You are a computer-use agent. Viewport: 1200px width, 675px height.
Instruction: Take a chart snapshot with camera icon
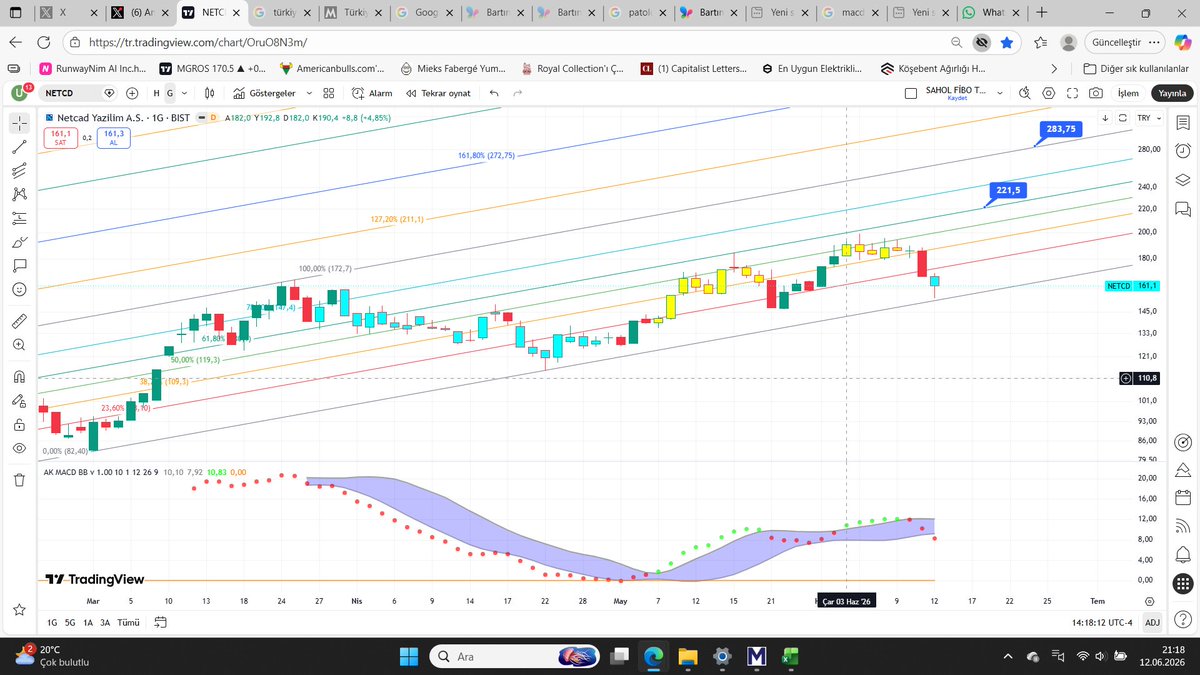pos(1096,92)
